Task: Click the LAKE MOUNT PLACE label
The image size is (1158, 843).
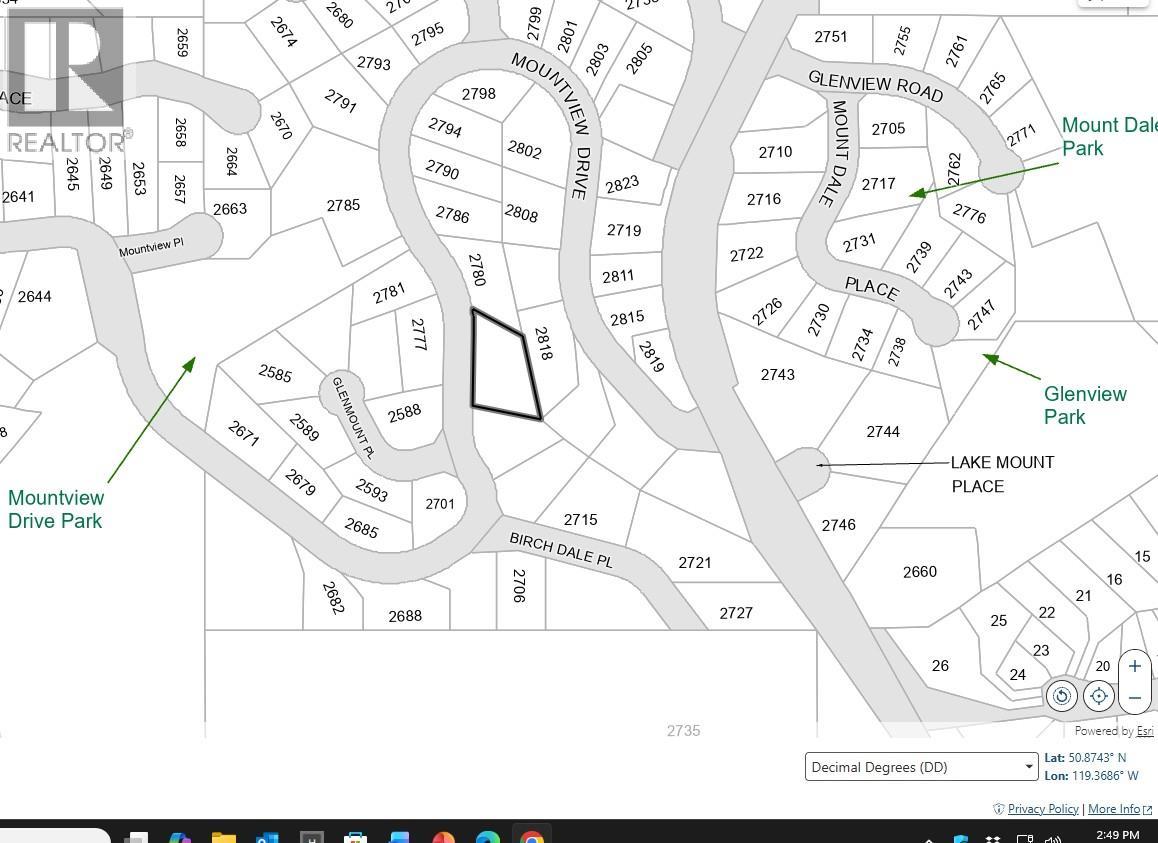Action: (x=1002, y=474)
